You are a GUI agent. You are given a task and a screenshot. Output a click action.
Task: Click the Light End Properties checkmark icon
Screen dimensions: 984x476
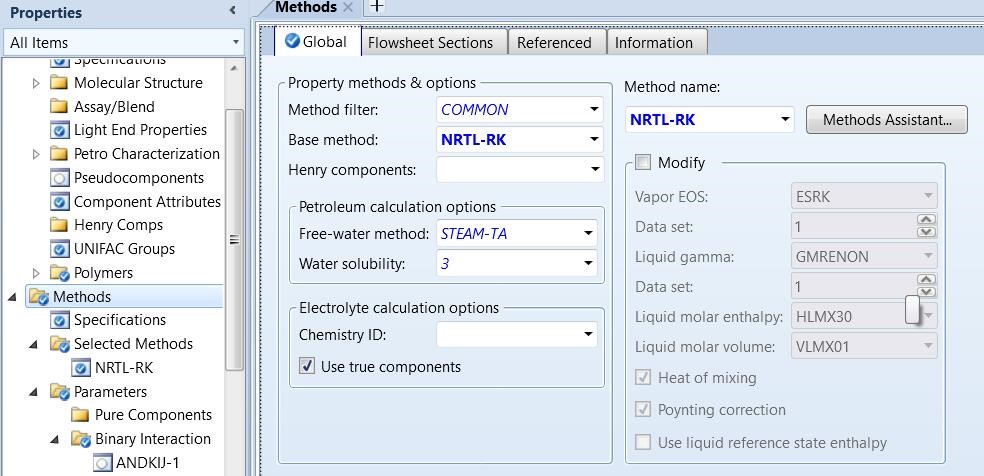click(59, 130)
